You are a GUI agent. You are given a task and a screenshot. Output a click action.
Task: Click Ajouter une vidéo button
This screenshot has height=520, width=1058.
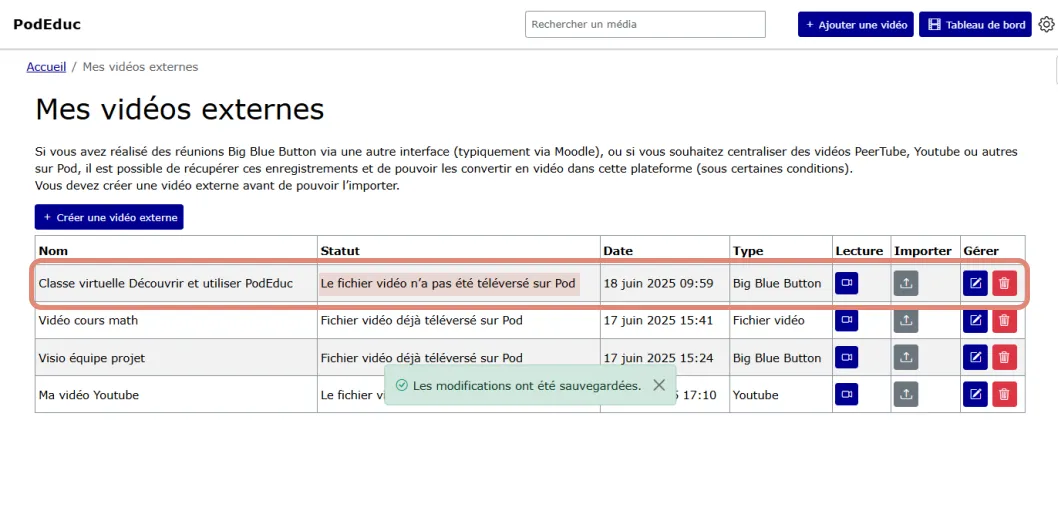pyautogui.click(x=856, y=25)
